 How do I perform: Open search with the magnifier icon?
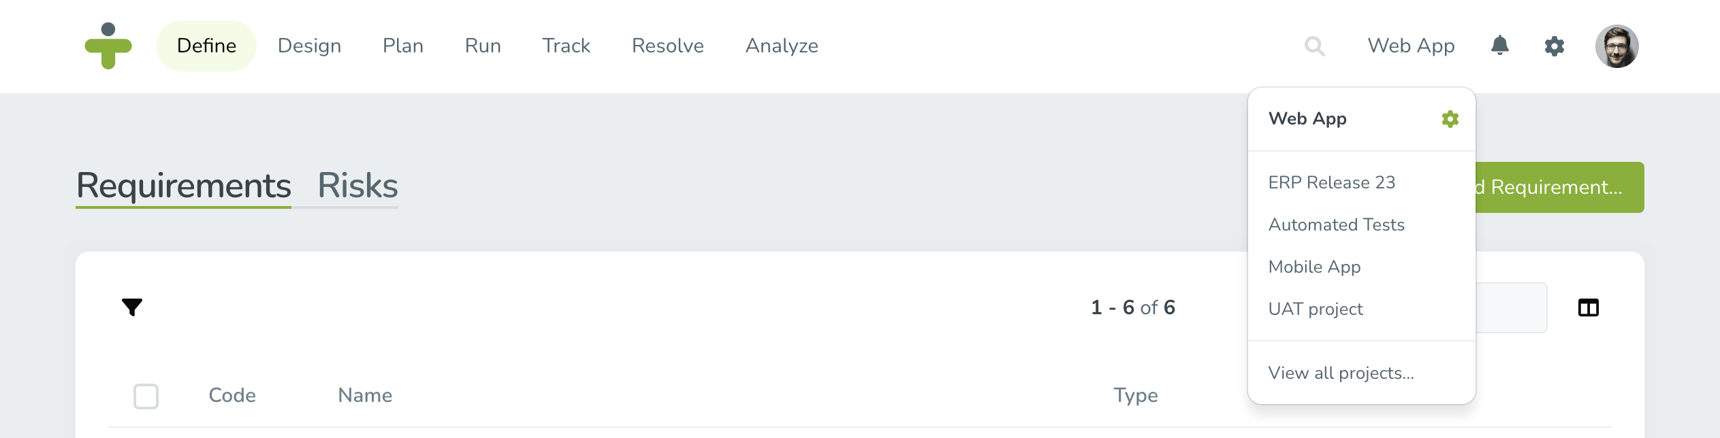1314,46
